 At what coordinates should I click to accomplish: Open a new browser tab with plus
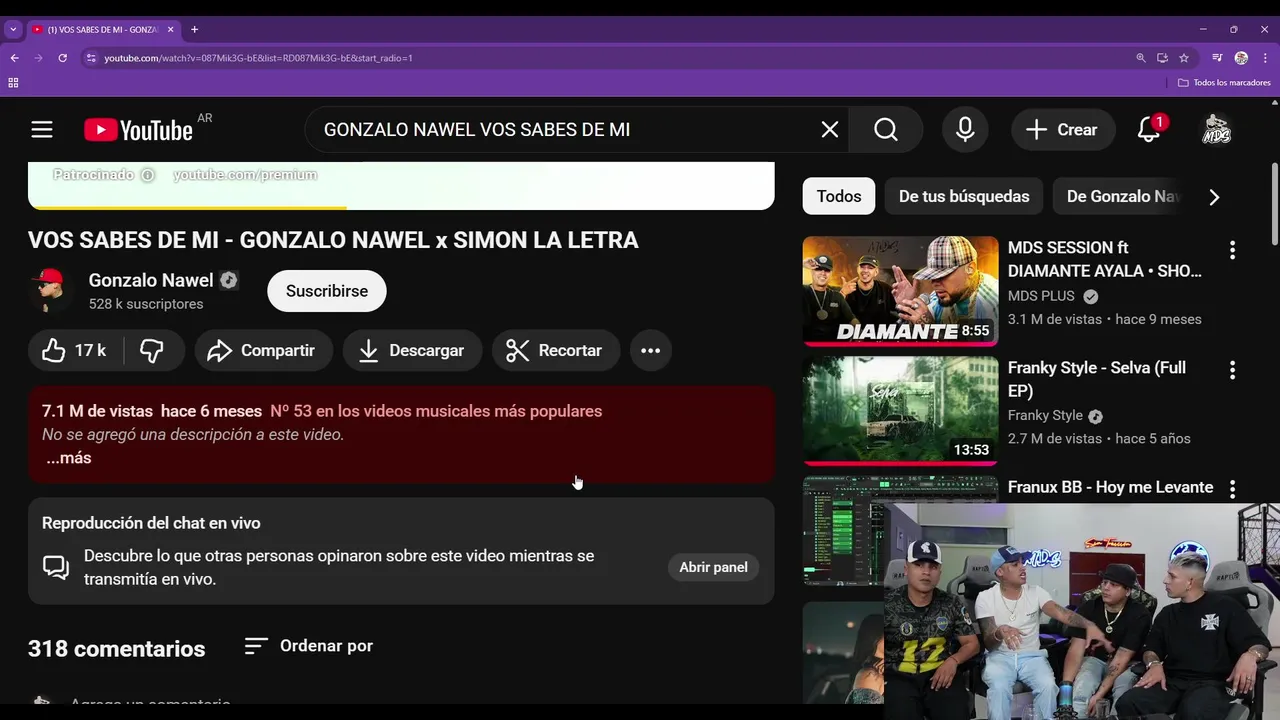pyautogui.click(x=194, y=29)
